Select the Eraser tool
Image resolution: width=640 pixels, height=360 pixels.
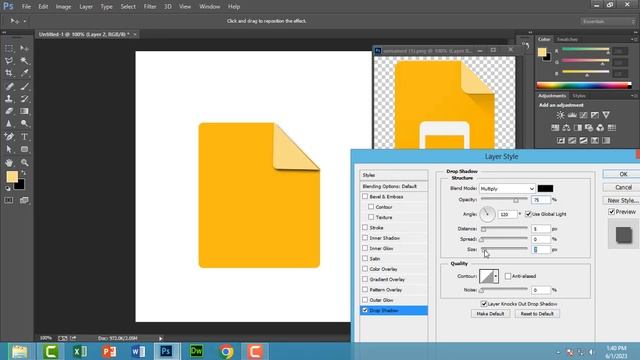point(9,111)
